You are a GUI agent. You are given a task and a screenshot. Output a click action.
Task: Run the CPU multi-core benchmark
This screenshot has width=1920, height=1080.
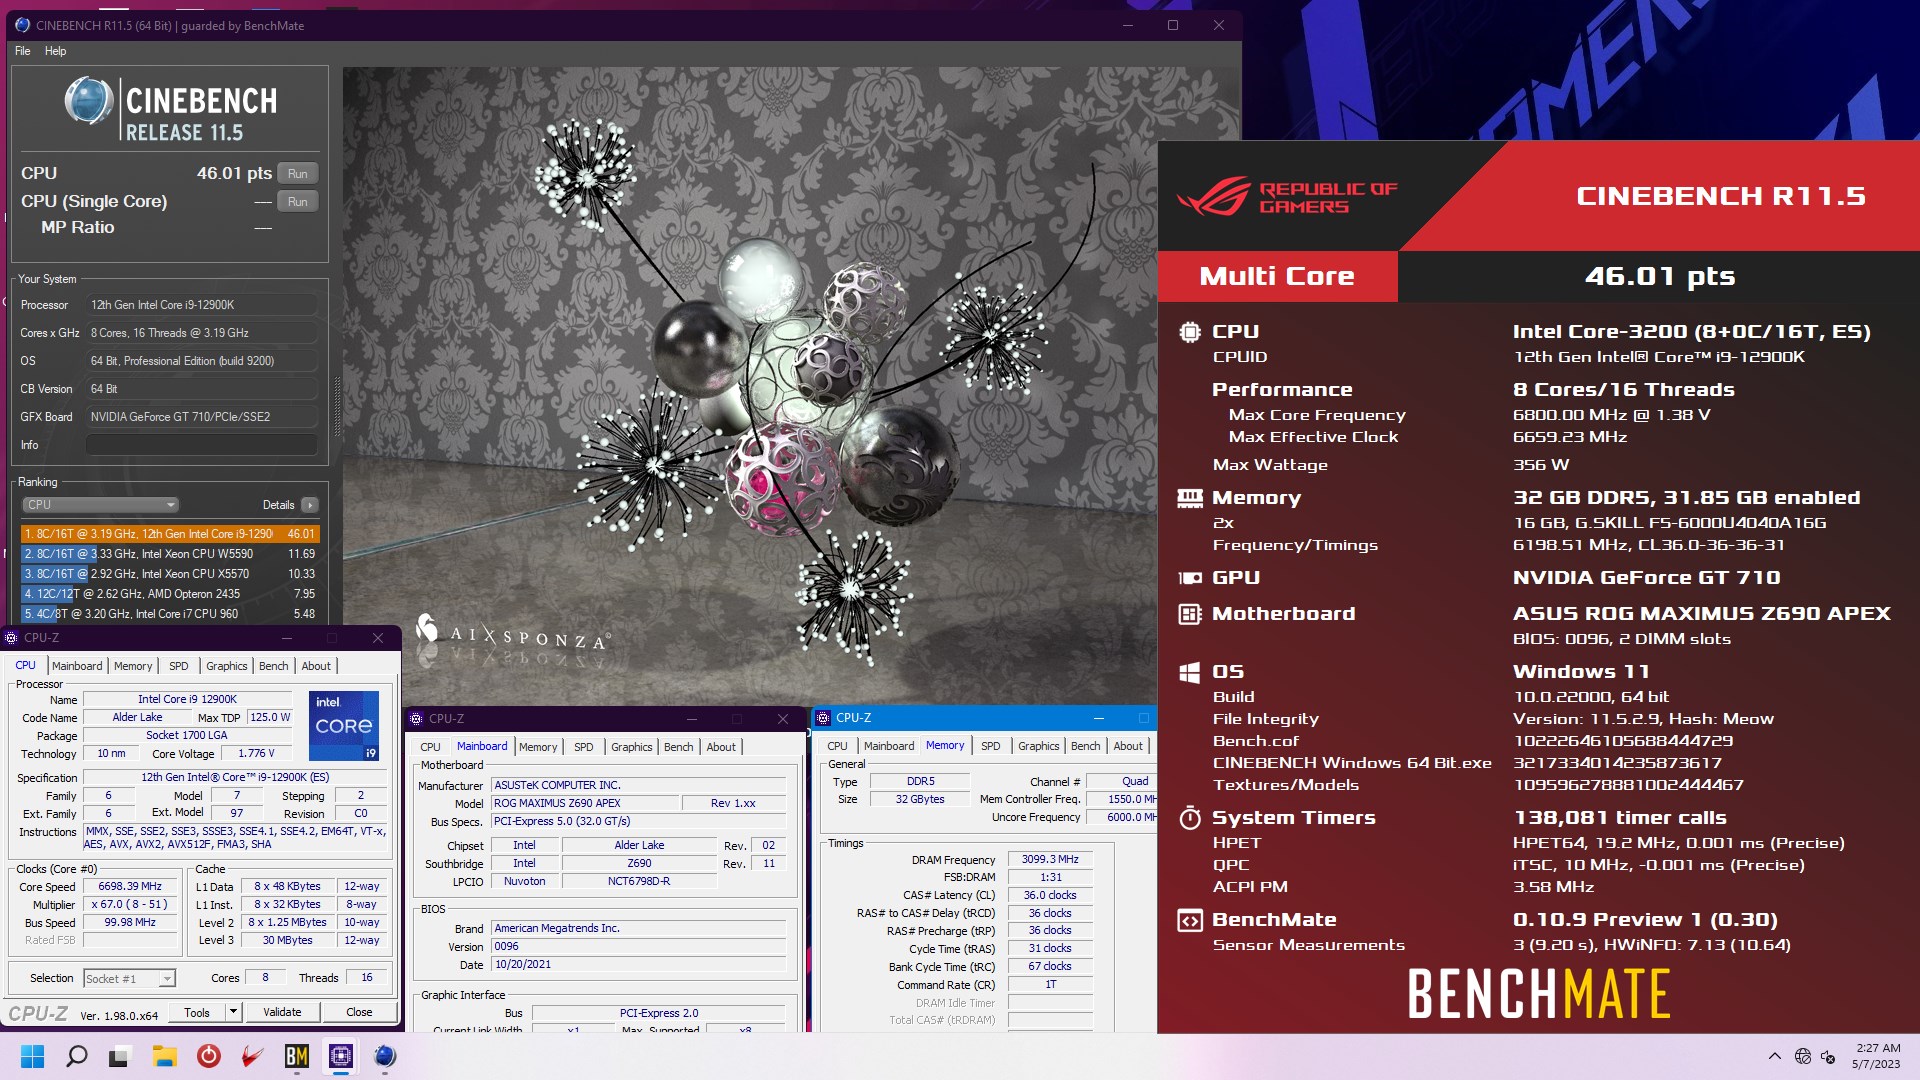pos(297,174)
